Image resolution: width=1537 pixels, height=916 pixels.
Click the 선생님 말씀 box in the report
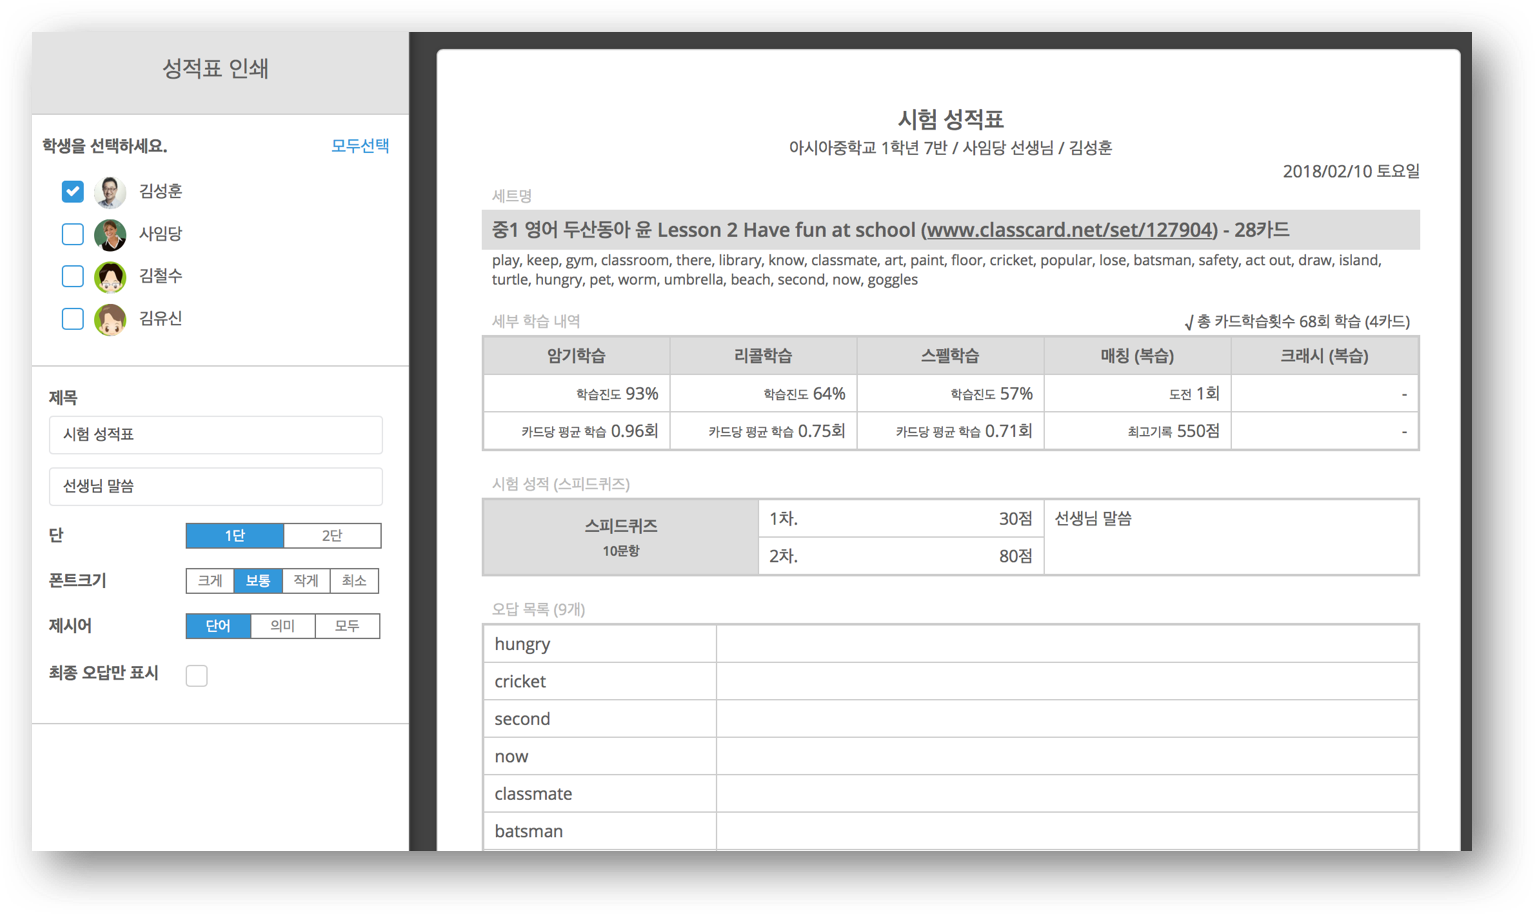1231,537
